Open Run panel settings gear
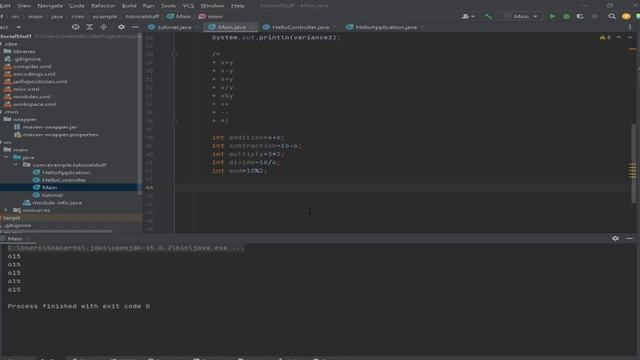Image resolution: width=640 pixels, height=360 pixels. coord(615,238)
